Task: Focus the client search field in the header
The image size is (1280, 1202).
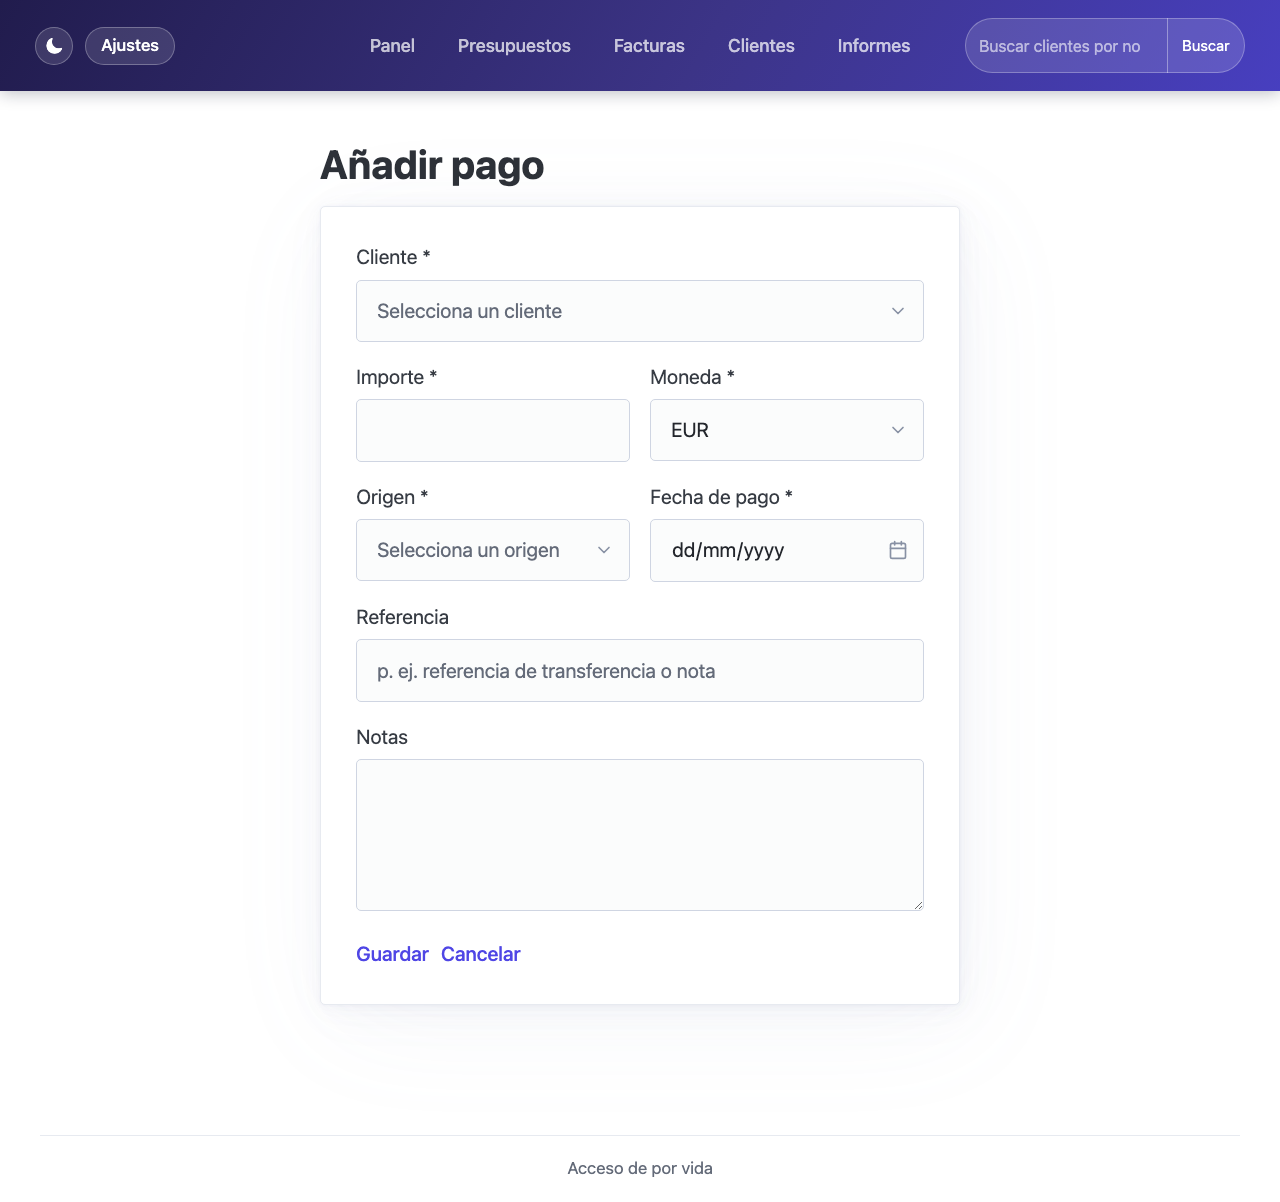Action: pos(1066,46)
